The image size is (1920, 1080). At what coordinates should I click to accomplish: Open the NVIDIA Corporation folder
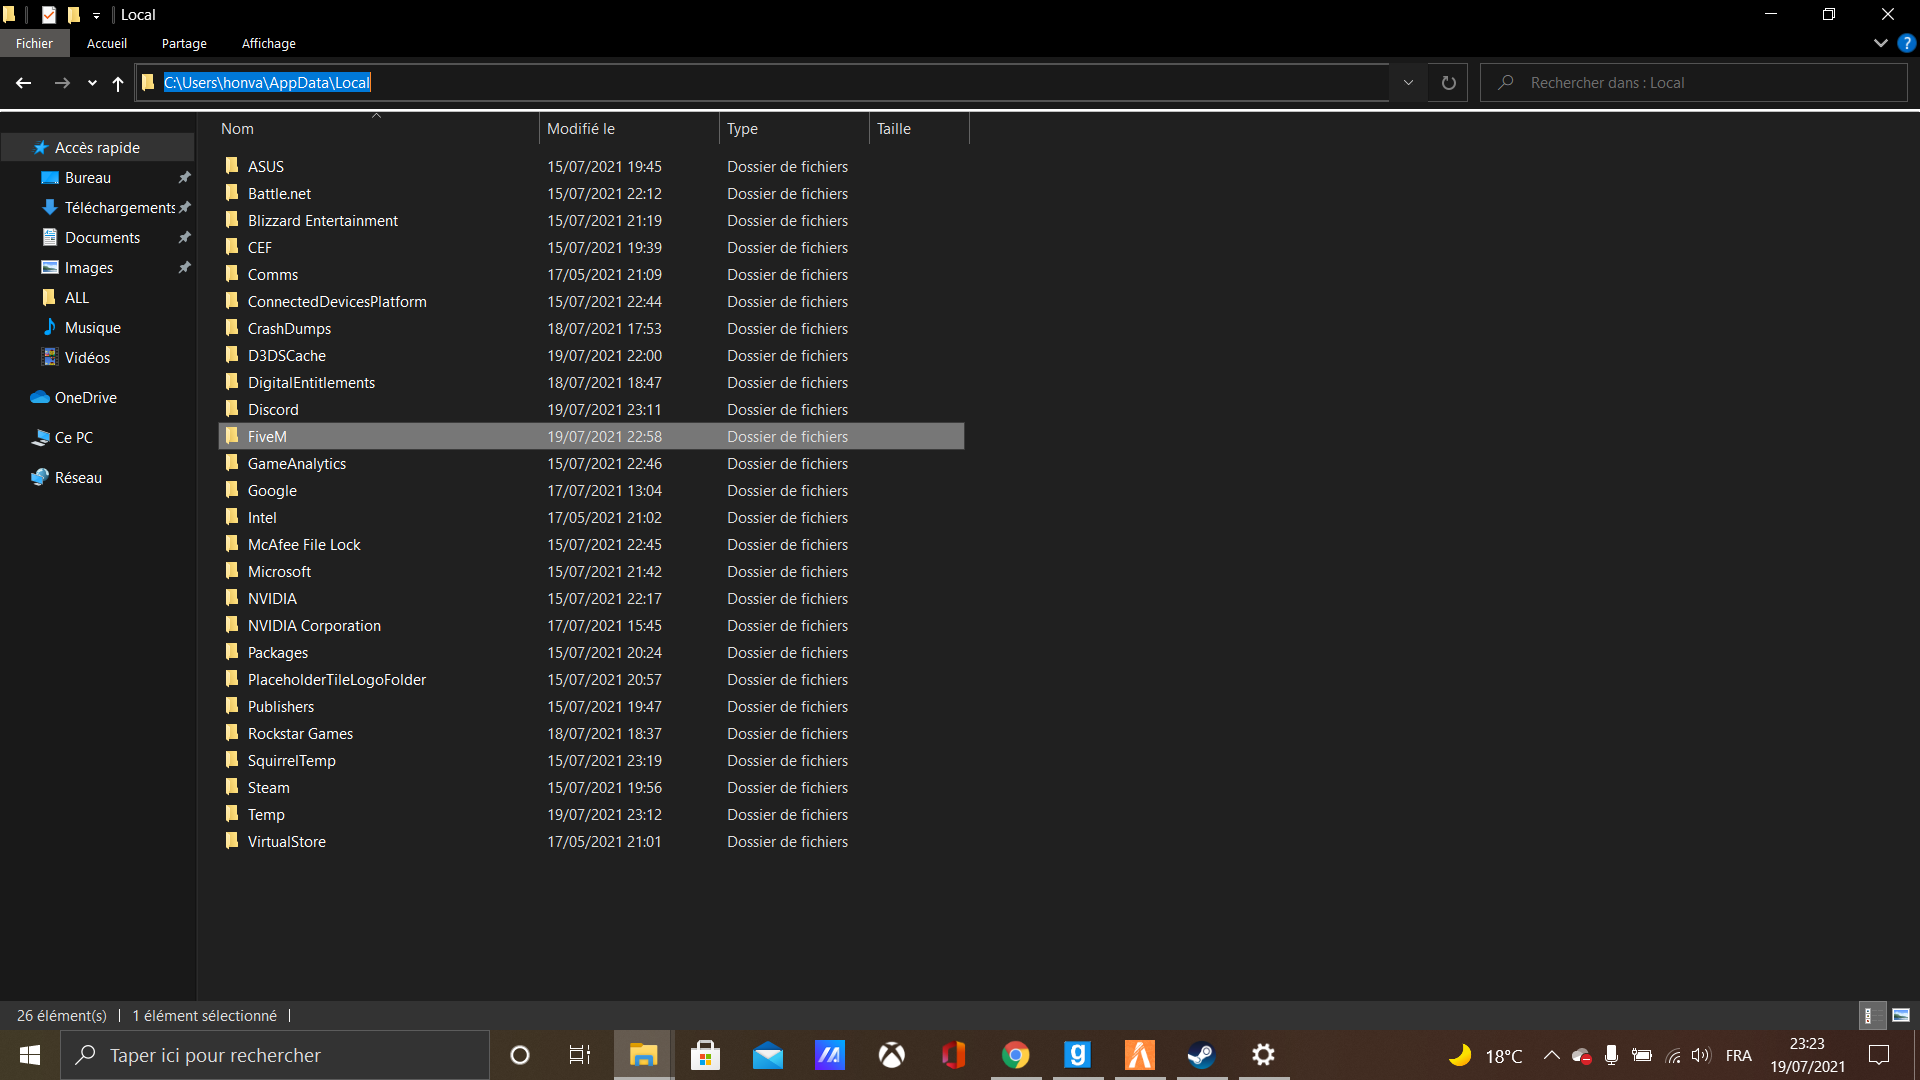315,625
